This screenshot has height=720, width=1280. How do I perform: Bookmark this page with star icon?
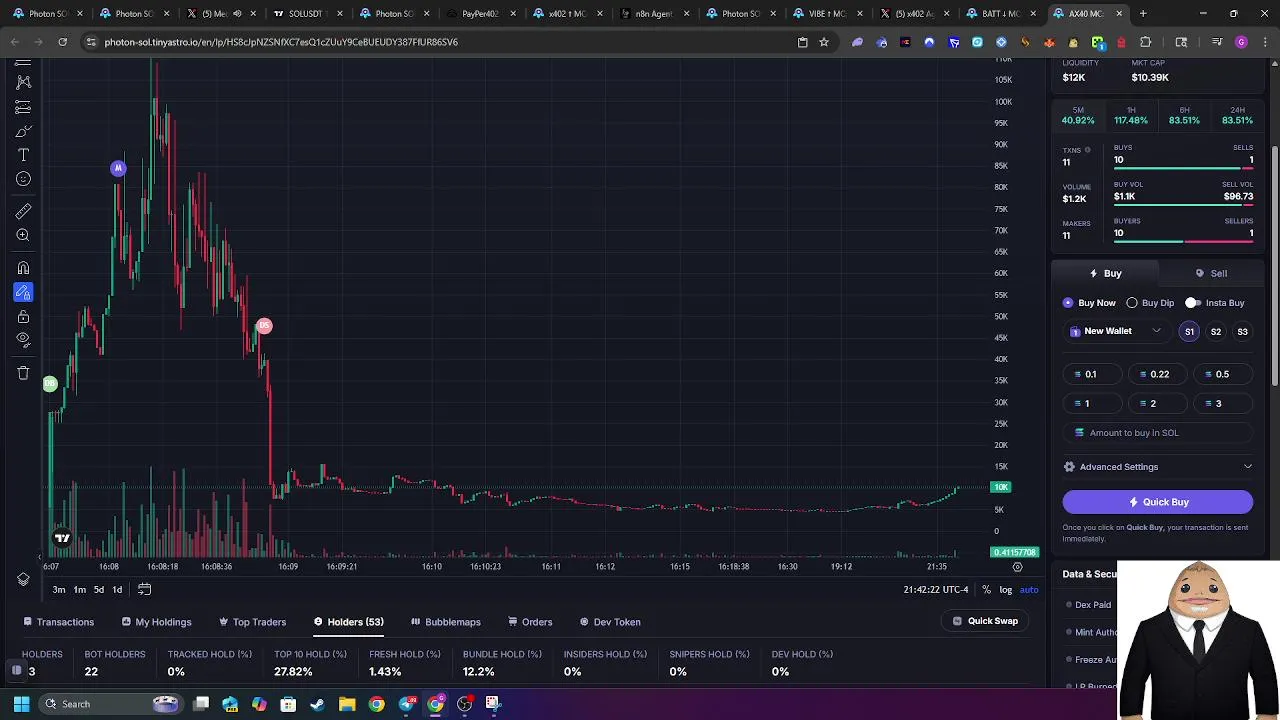point(824,42)
